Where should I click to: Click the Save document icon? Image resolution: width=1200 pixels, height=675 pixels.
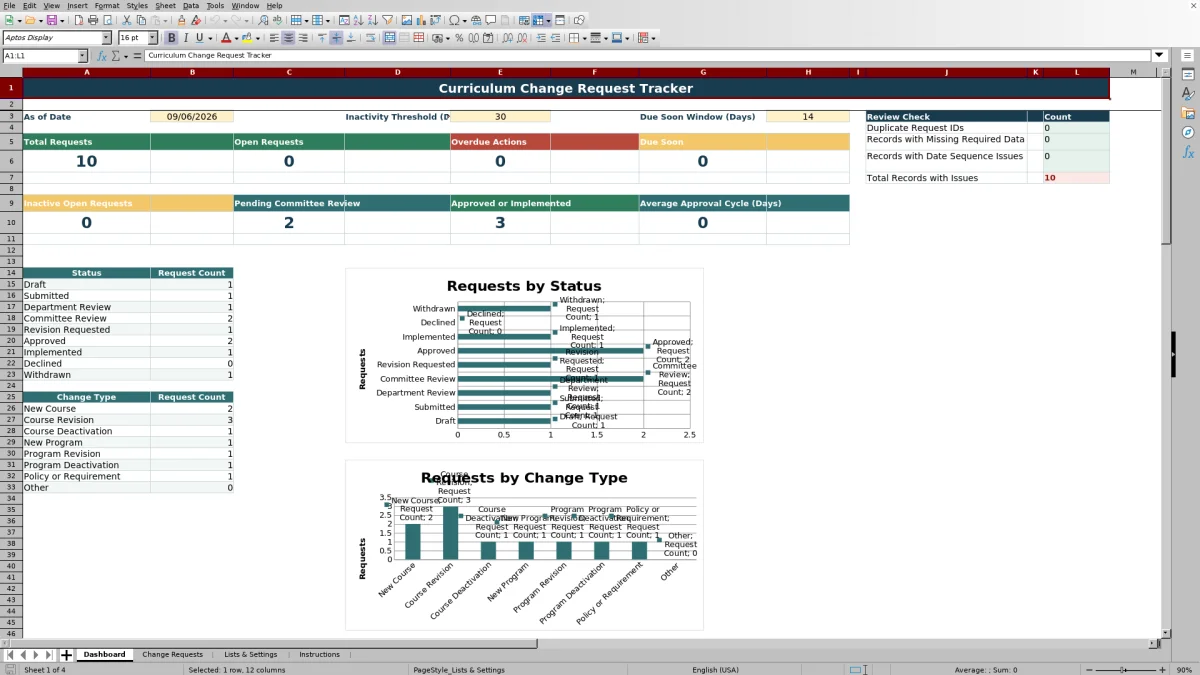click(x=51, y=20)
